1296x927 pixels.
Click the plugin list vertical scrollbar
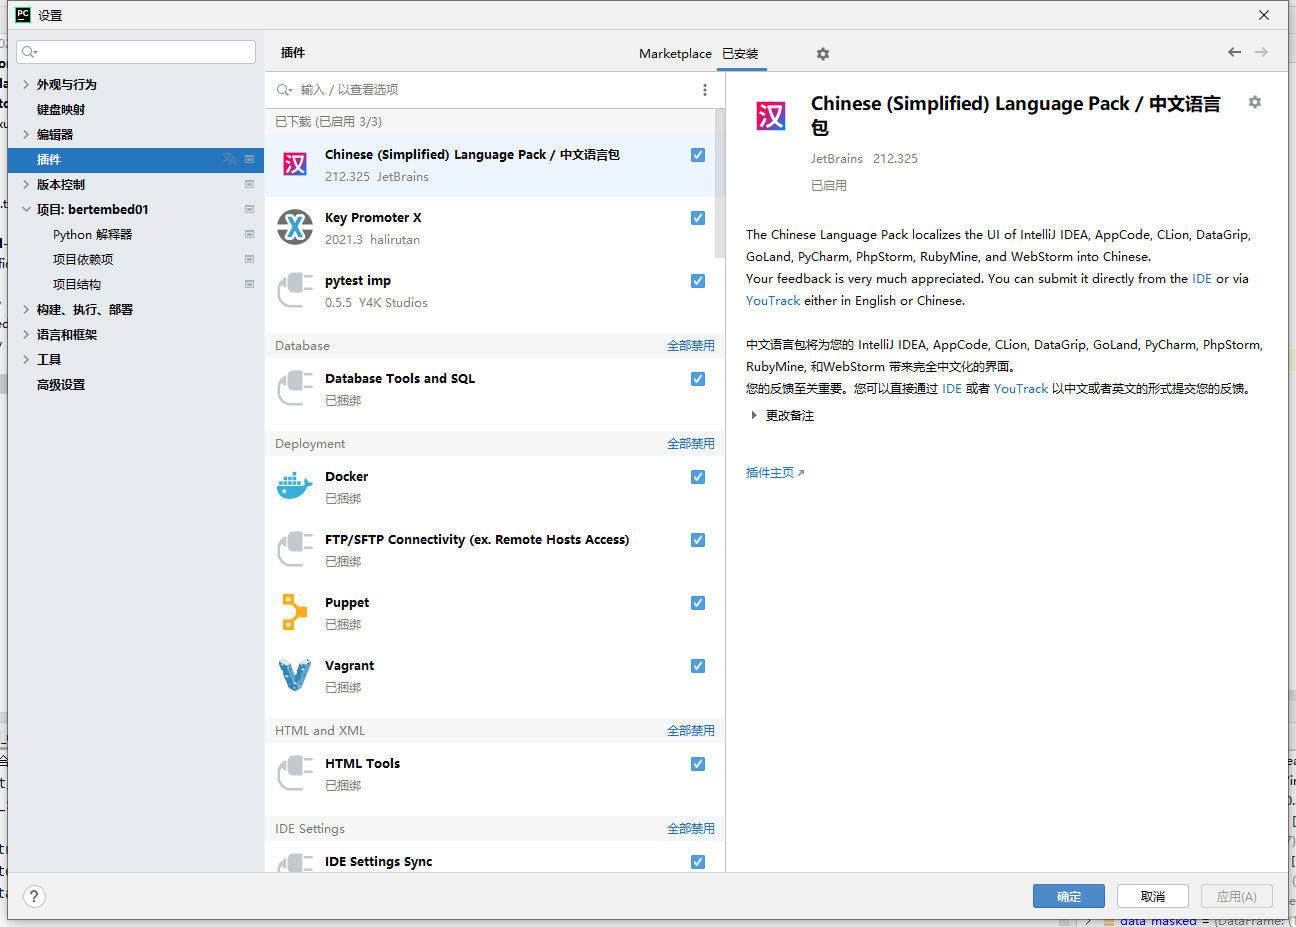point(720,184)
